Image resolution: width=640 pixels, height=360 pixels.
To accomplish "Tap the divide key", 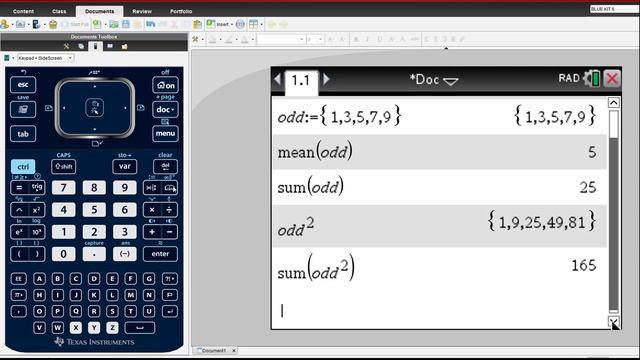I will tap(169, 210).
